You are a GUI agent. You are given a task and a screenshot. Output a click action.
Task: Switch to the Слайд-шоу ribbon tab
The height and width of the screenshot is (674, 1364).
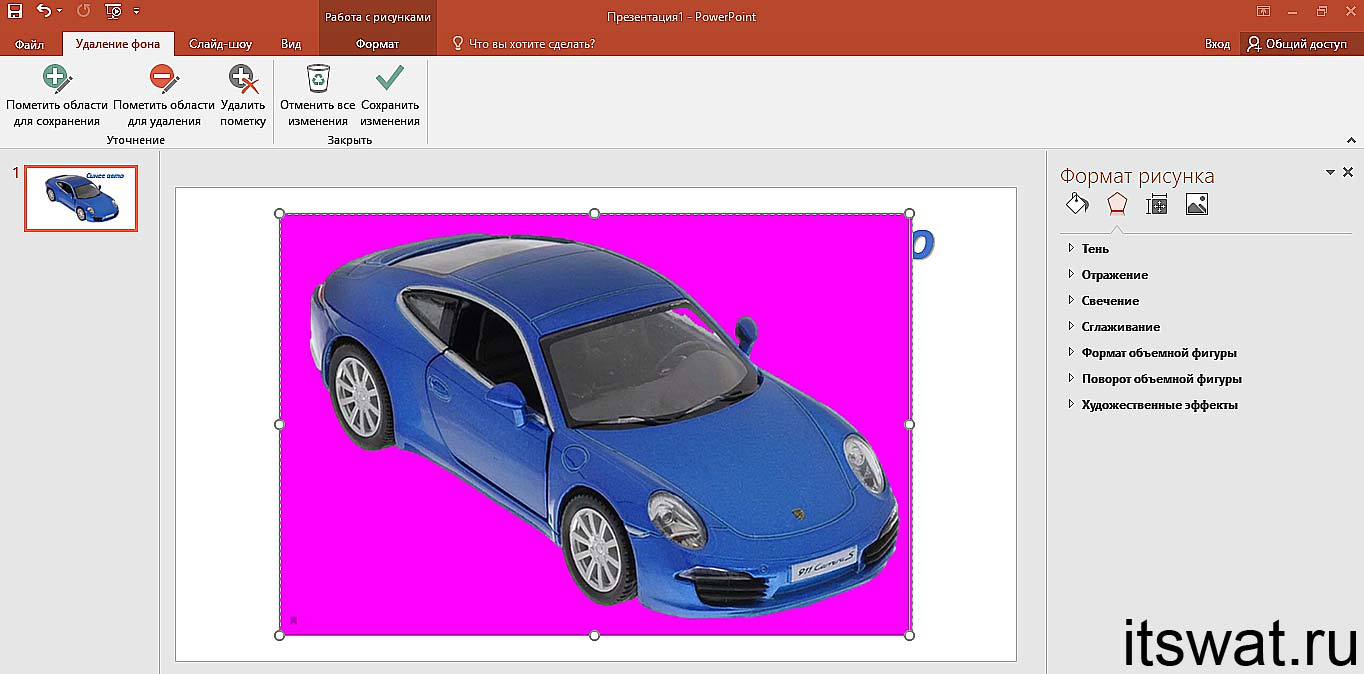(220, 44)
